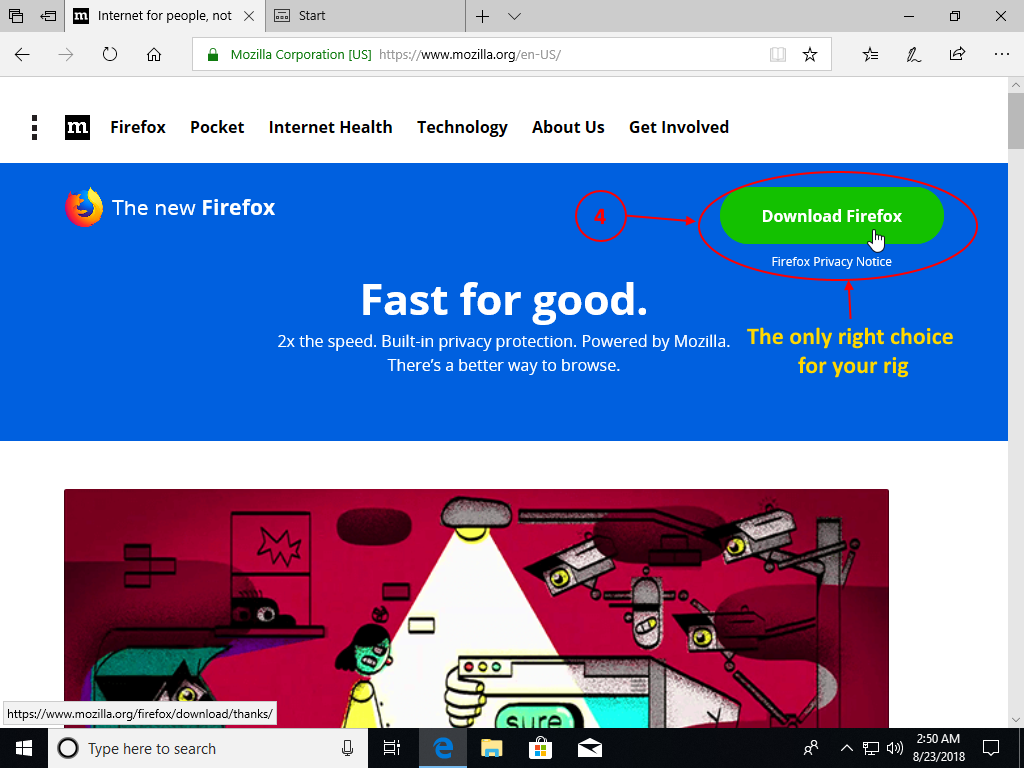This screenshot has height=768, width=1024.
Task: Open the People icon in tray
Action: coord(811,748)
